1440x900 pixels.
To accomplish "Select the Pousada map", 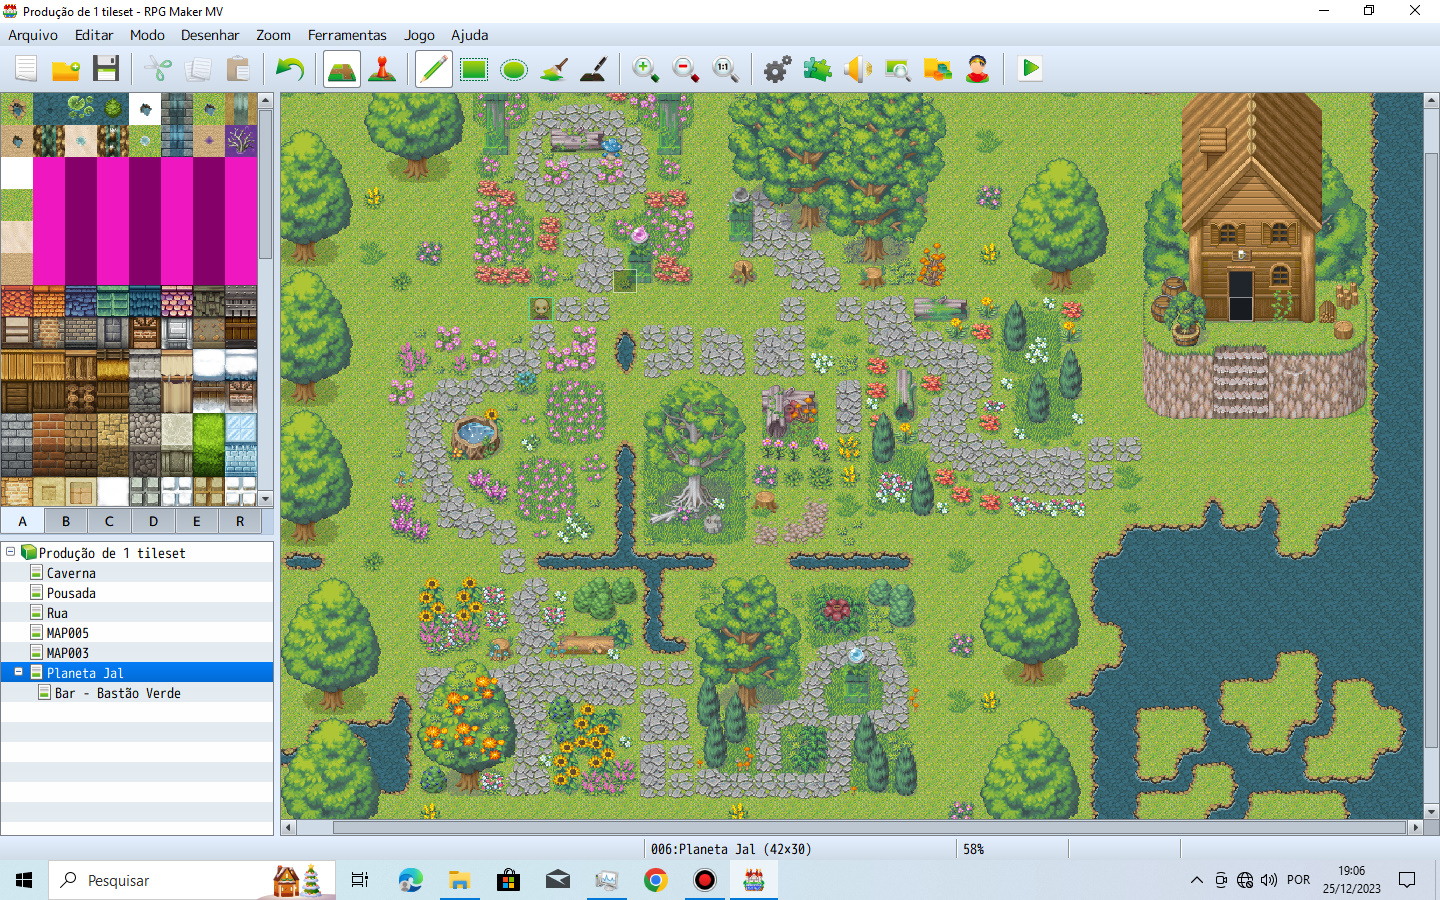I will (71, 593).
